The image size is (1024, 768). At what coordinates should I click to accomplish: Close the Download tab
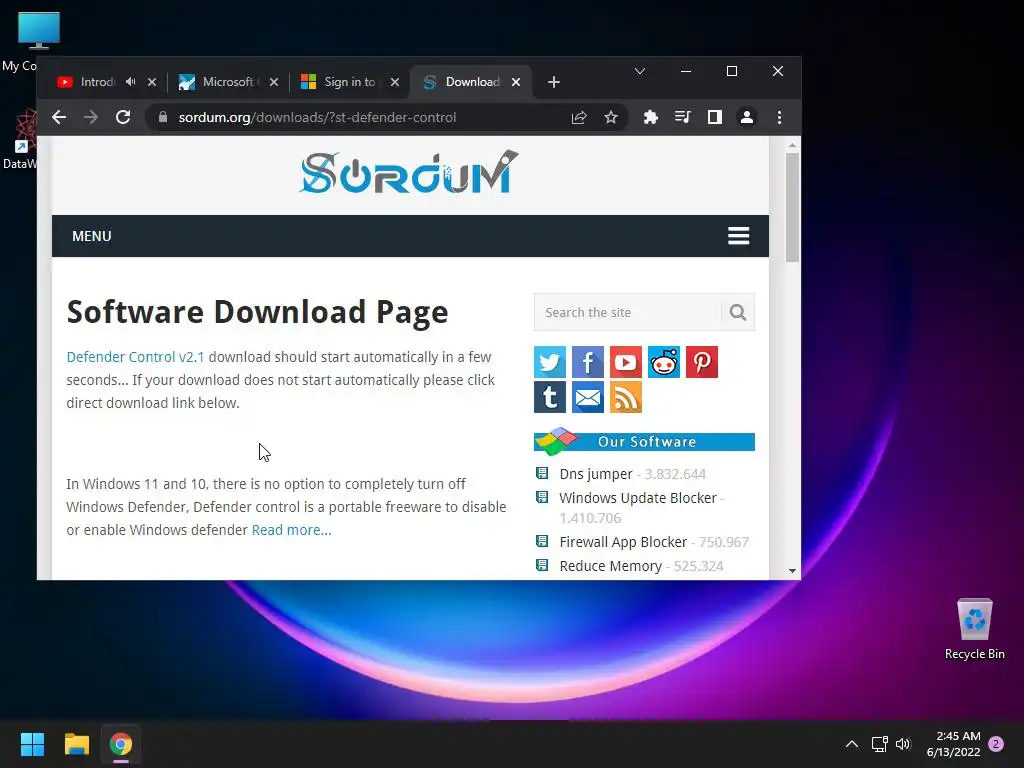coord(516,82)
